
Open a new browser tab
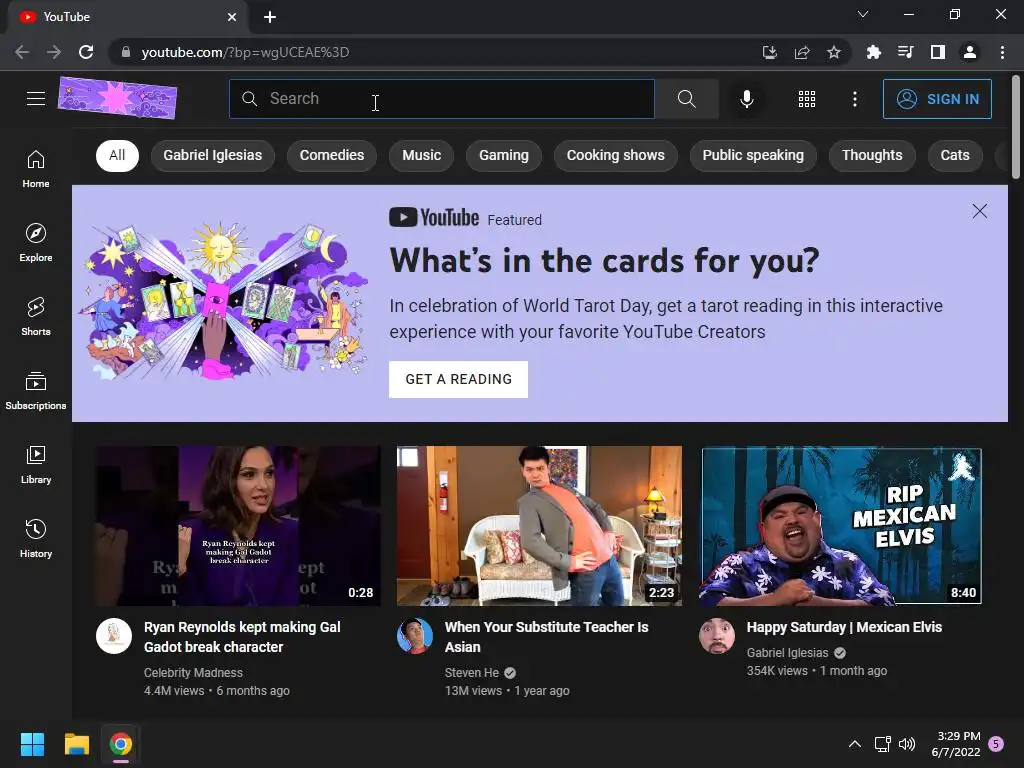[x=270, y=17]
